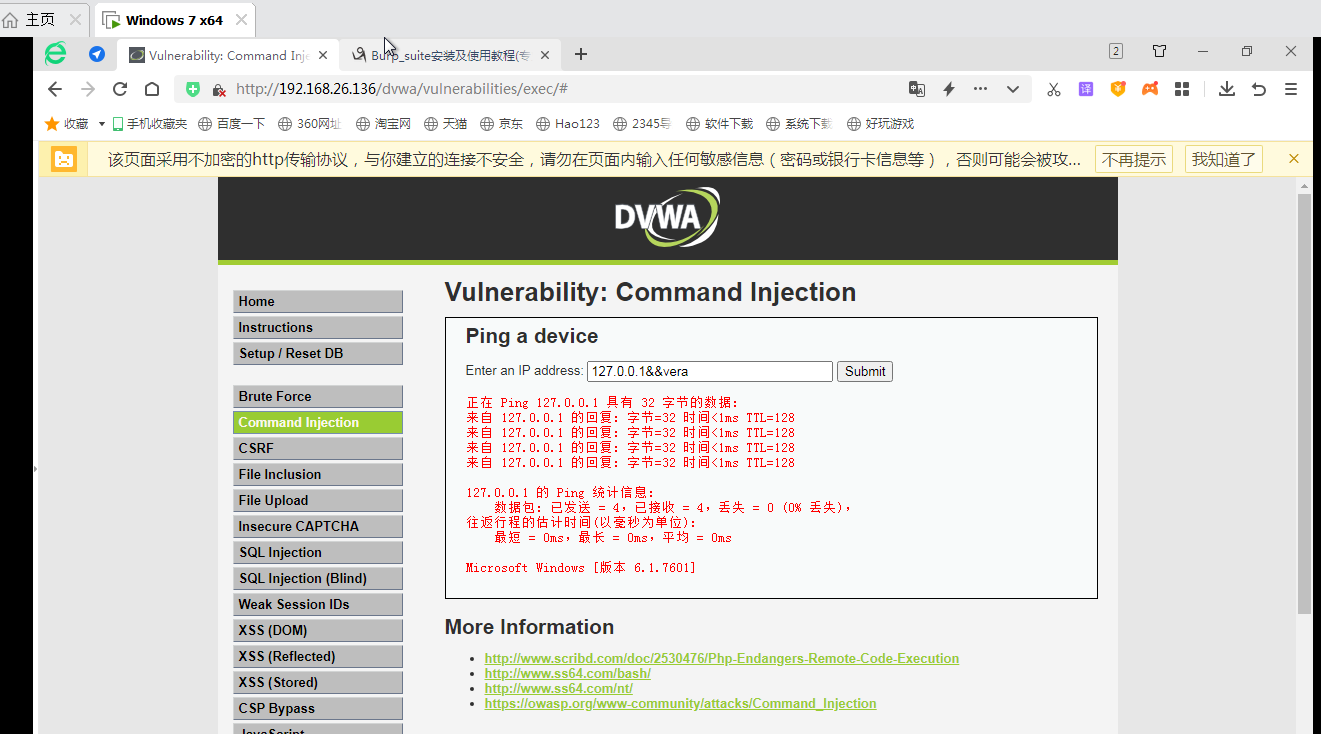
Task: Open Setup / Reset DB in sidebar
Action: [318, 353]
